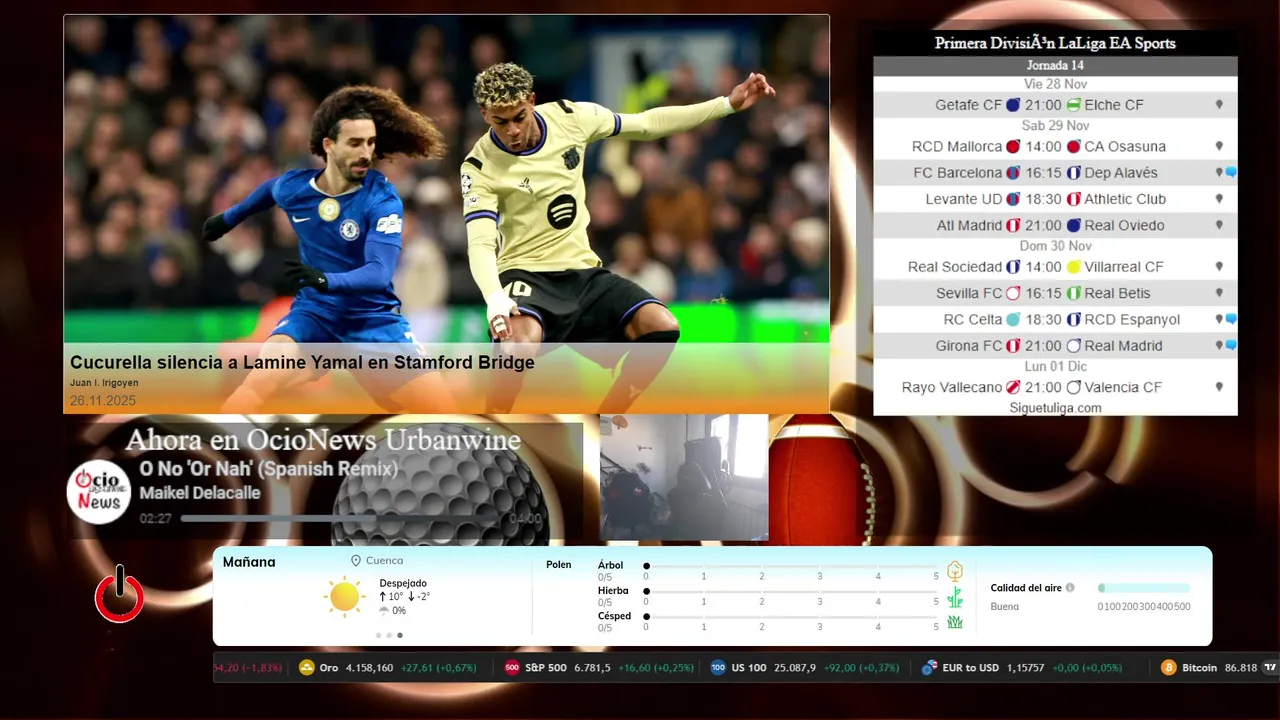Click the Buena air quality label
The width and height of the screenshot is (1280, 720).
point(1004,607)
